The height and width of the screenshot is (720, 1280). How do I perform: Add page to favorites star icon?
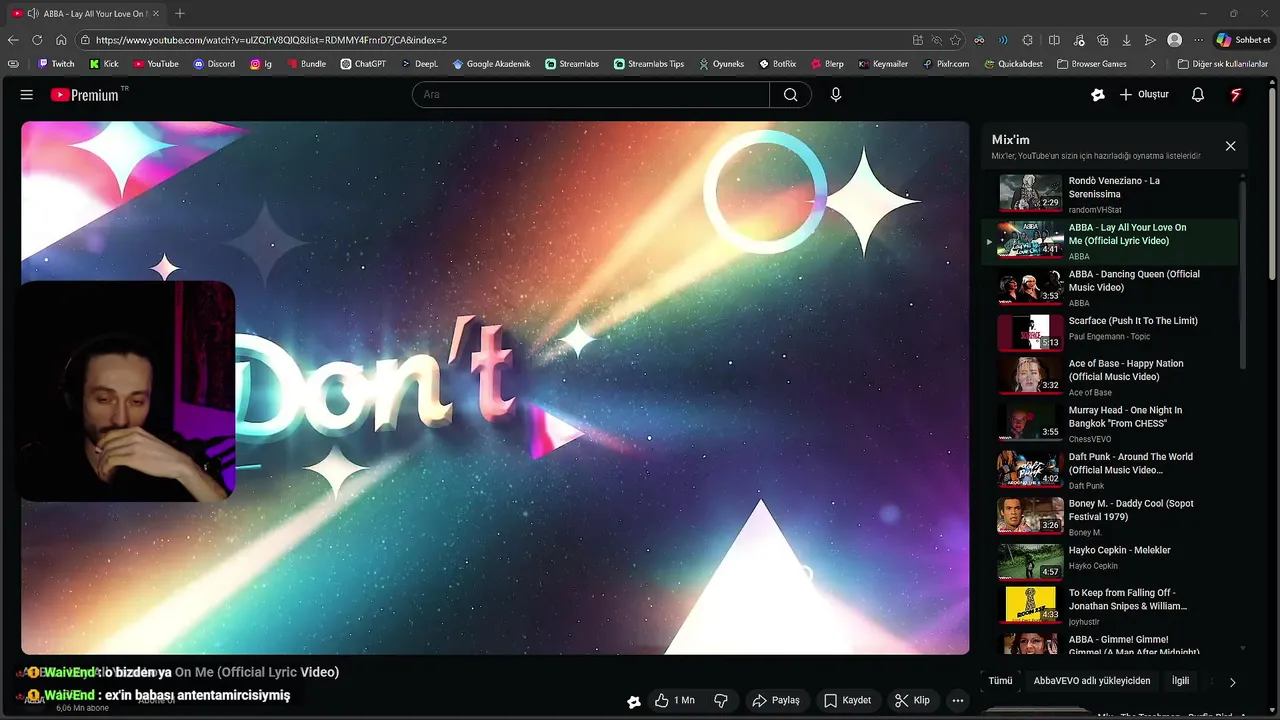point(955,40)
